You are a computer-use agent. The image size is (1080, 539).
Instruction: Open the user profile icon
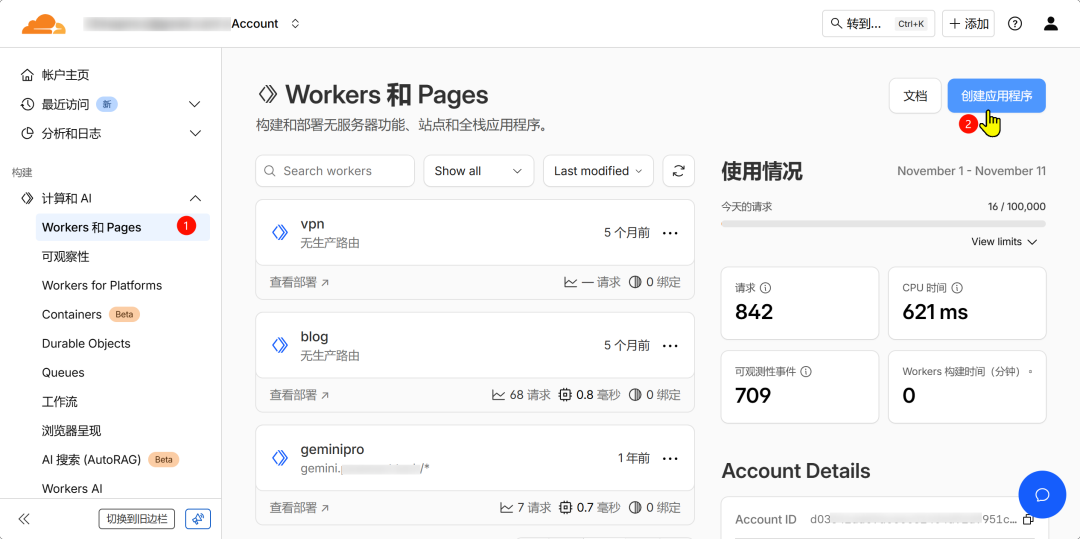point(1050,24)
